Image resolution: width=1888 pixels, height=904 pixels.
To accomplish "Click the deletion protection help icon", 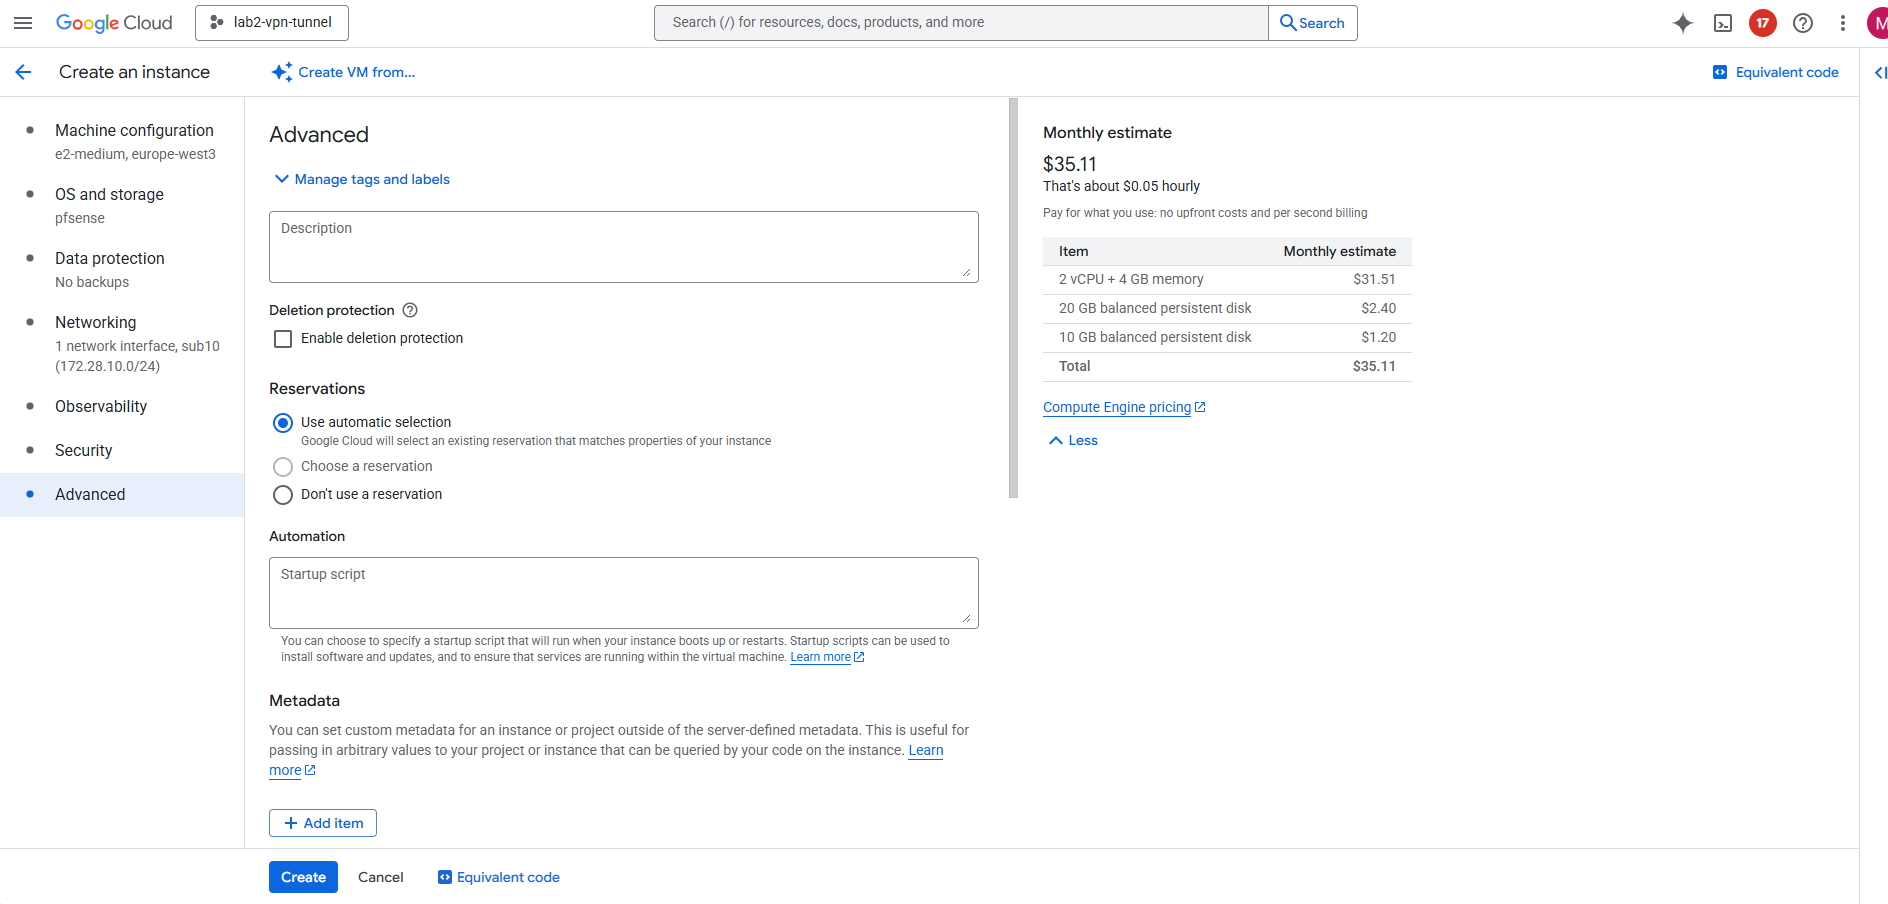I will click(410, 310).
